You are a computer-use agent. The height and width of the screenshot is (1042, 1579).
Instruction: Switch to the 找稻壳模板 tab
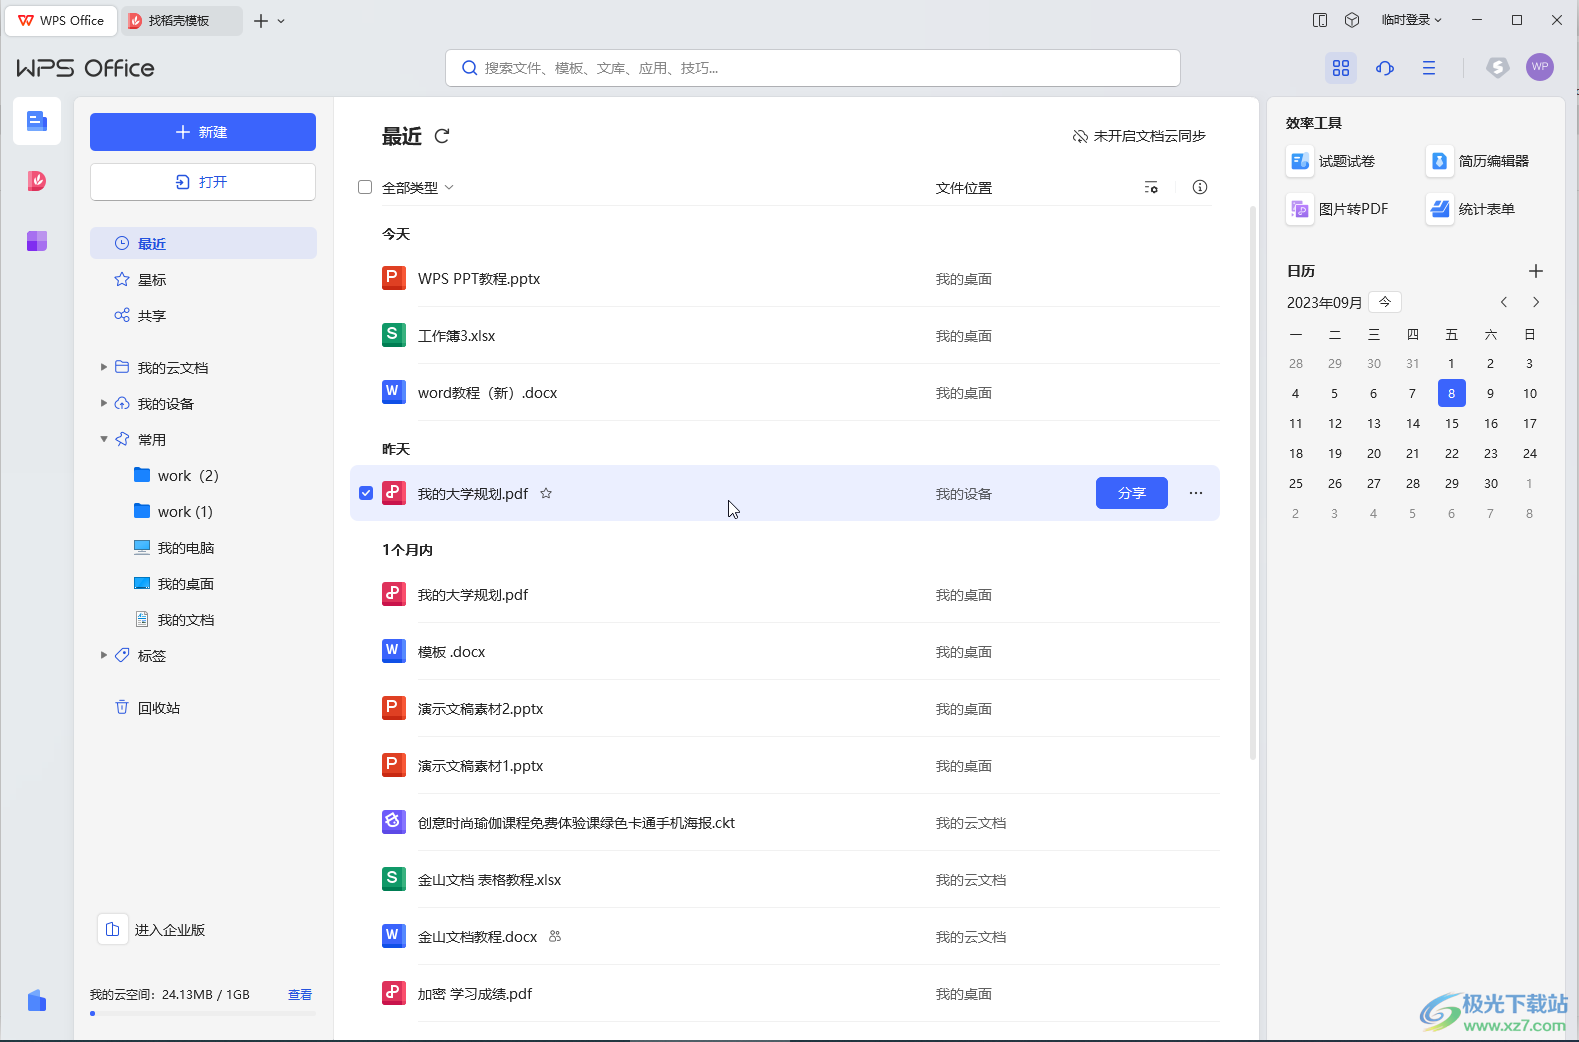point(181,21)
